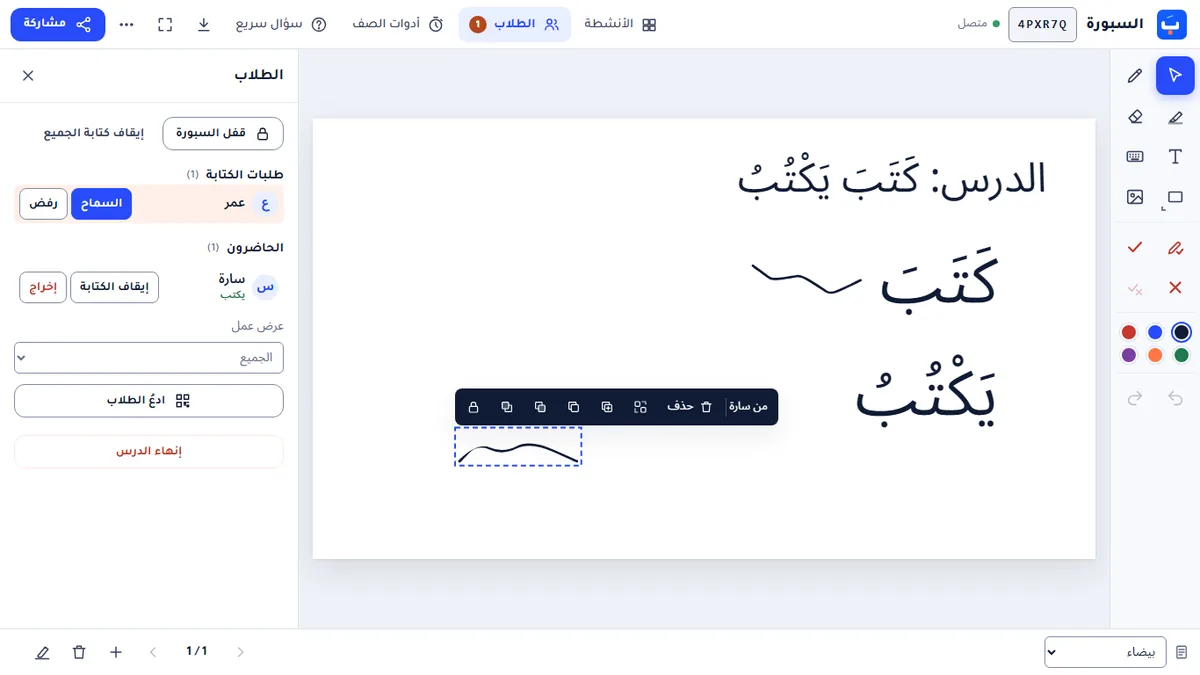Click the group-selection icon beside حذف
The image size is (1200, 675).
point(640,407)
